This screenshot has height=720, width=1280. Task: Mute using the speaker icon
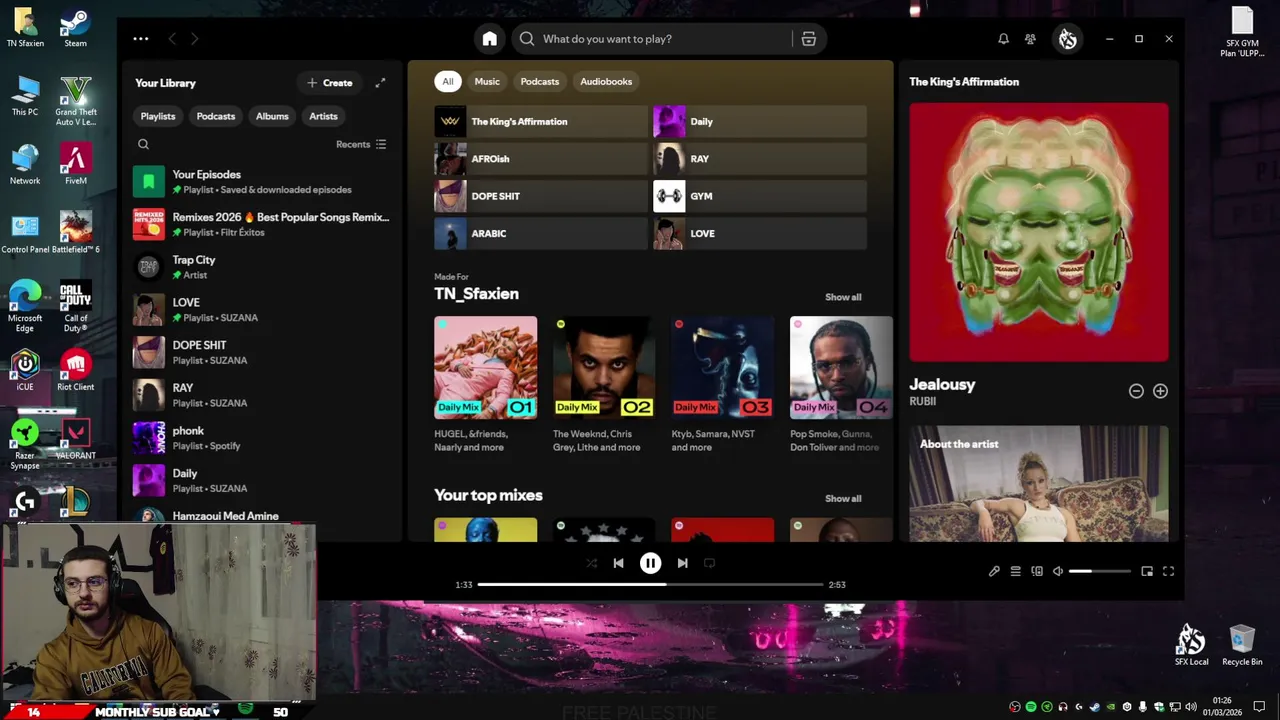point(1058,571)
